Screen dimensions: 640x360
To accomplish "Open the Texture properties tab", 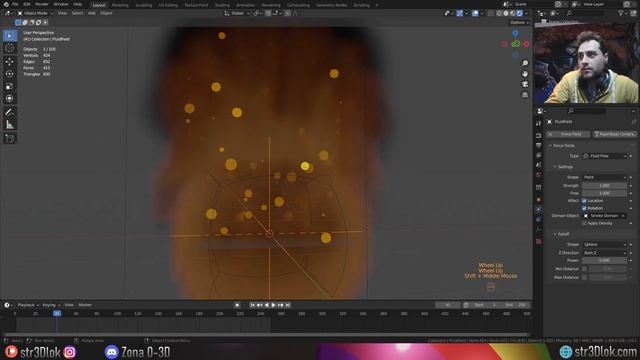I will pyautogui.click(x=539, y=241).
